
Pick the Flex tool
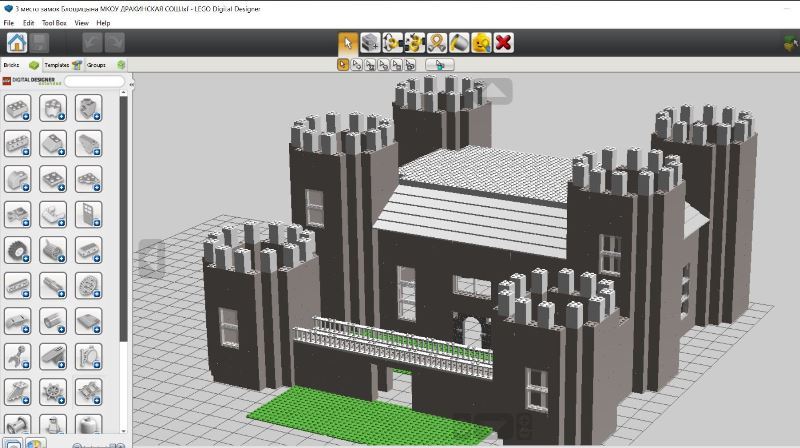click(437, 42)
